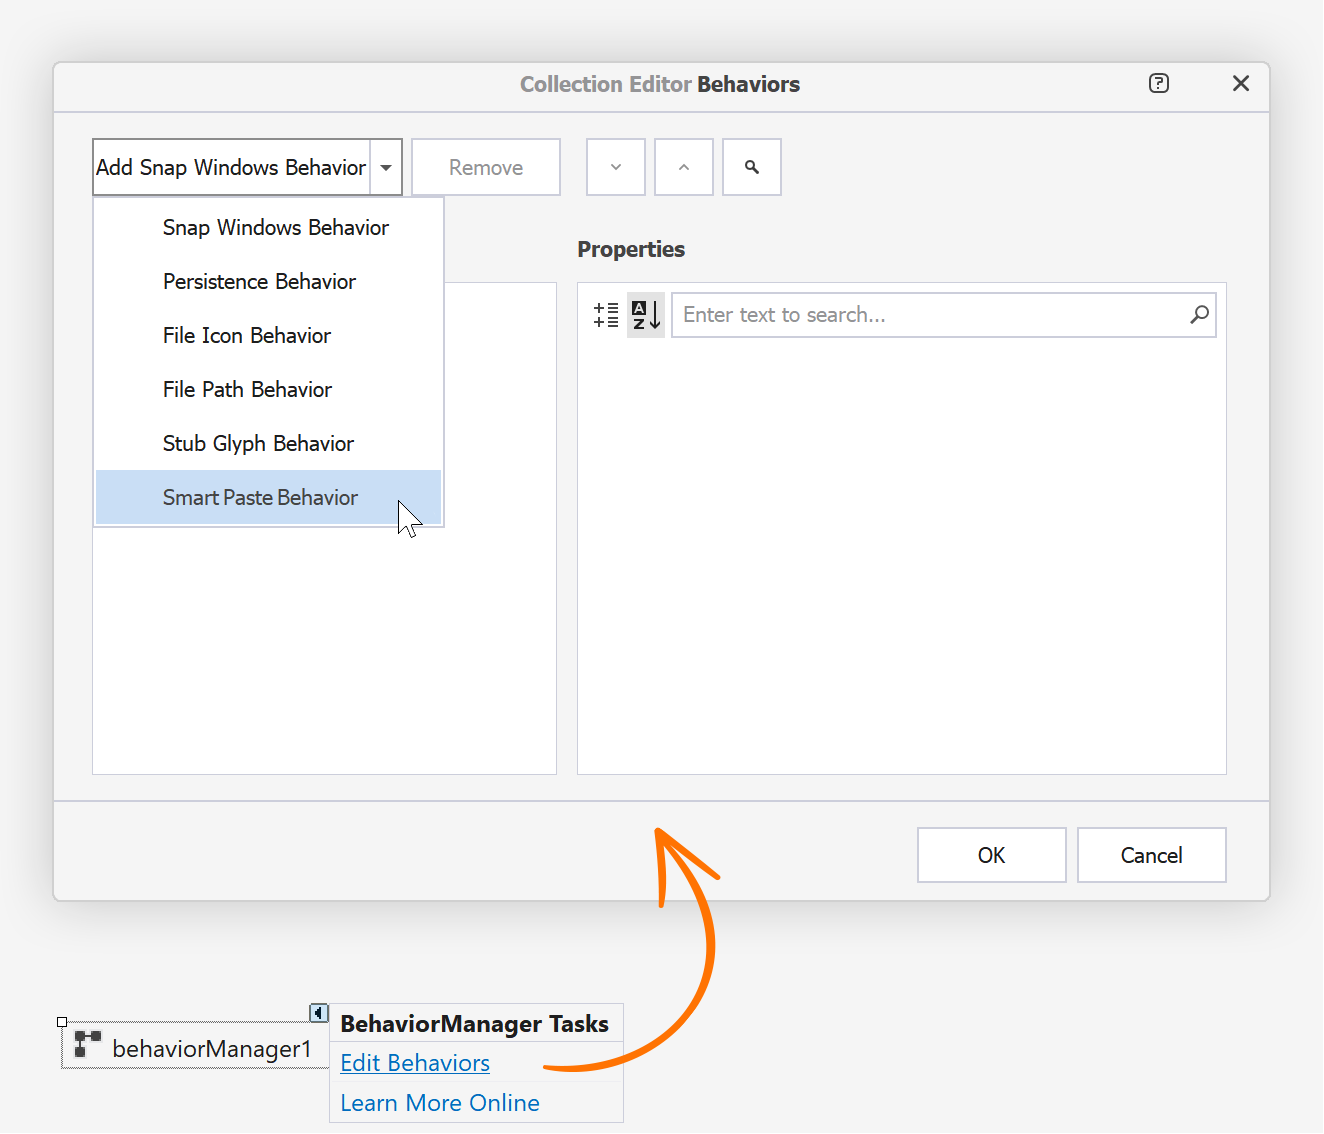1324x1134 pixels.
Task: Click the magnifier icon in search box
Action: pyautogui.click(x=1199, y=315)
